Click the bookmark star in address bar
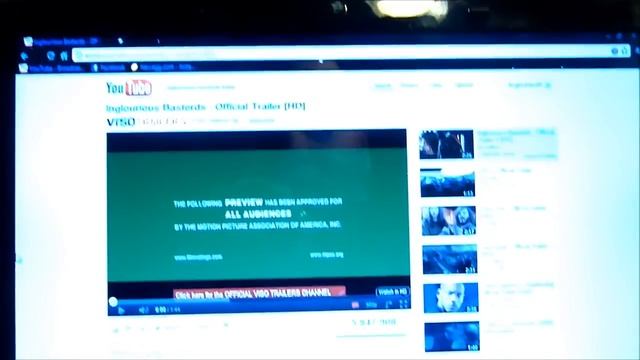 pyautogui.click(x=624, y=51)
